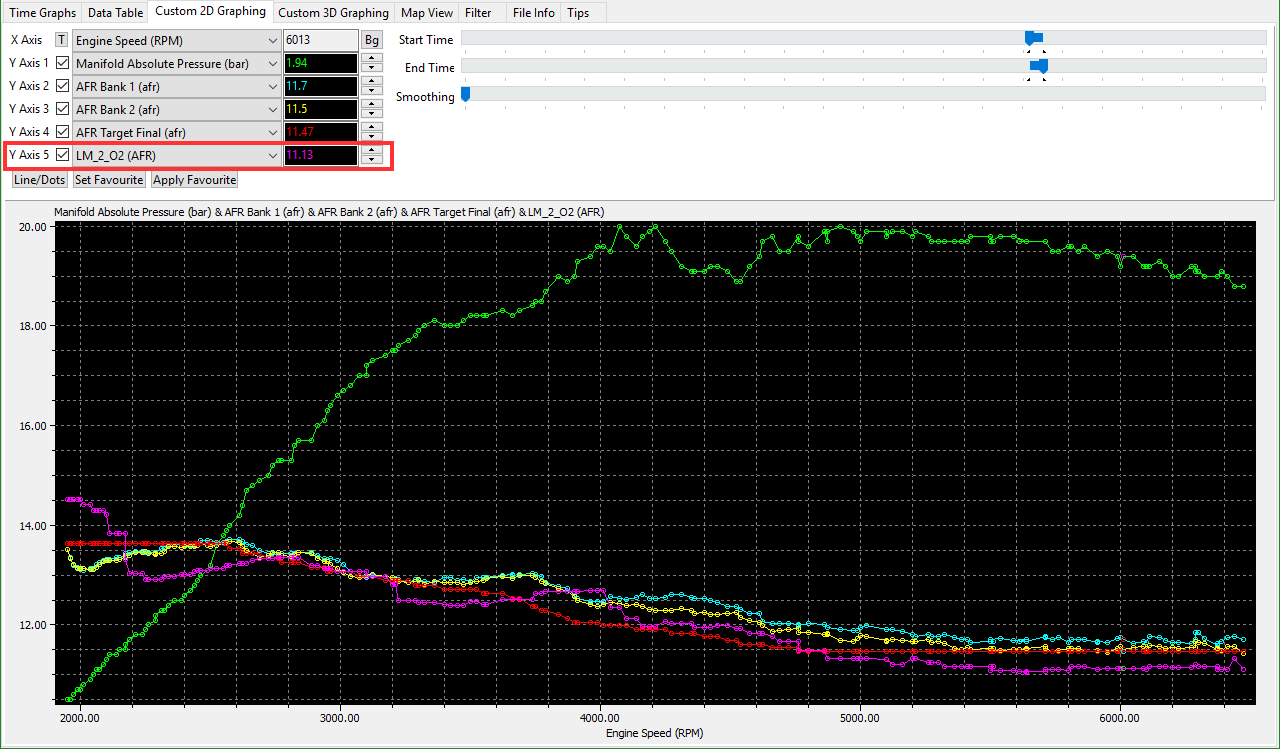Switch to the Custom 3D Graphing tab
Screen dimensions: 1280x749
(x=333, y=13)
